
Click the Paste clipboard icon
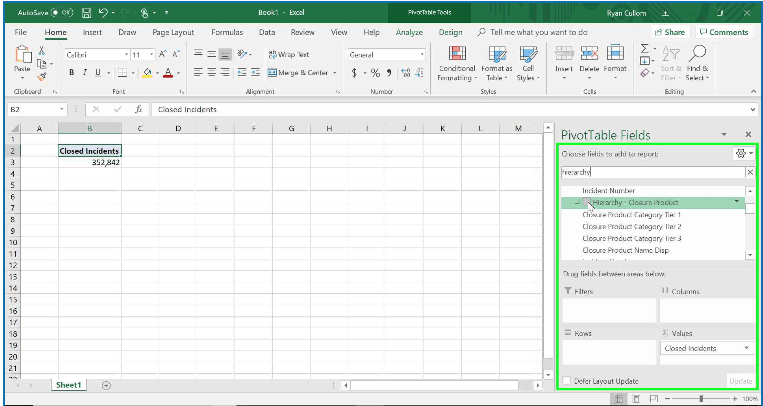point(22,55)
